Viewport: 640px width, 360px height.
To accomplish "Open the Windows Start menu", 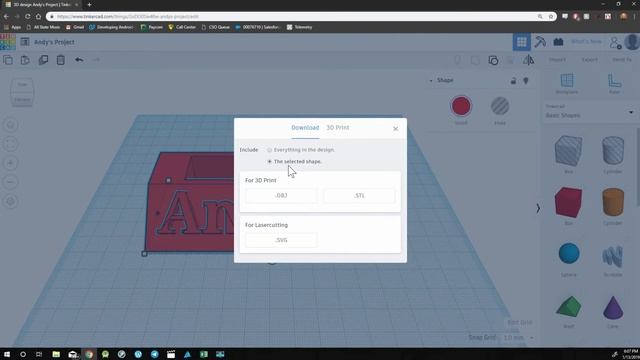I will (7, 354).
